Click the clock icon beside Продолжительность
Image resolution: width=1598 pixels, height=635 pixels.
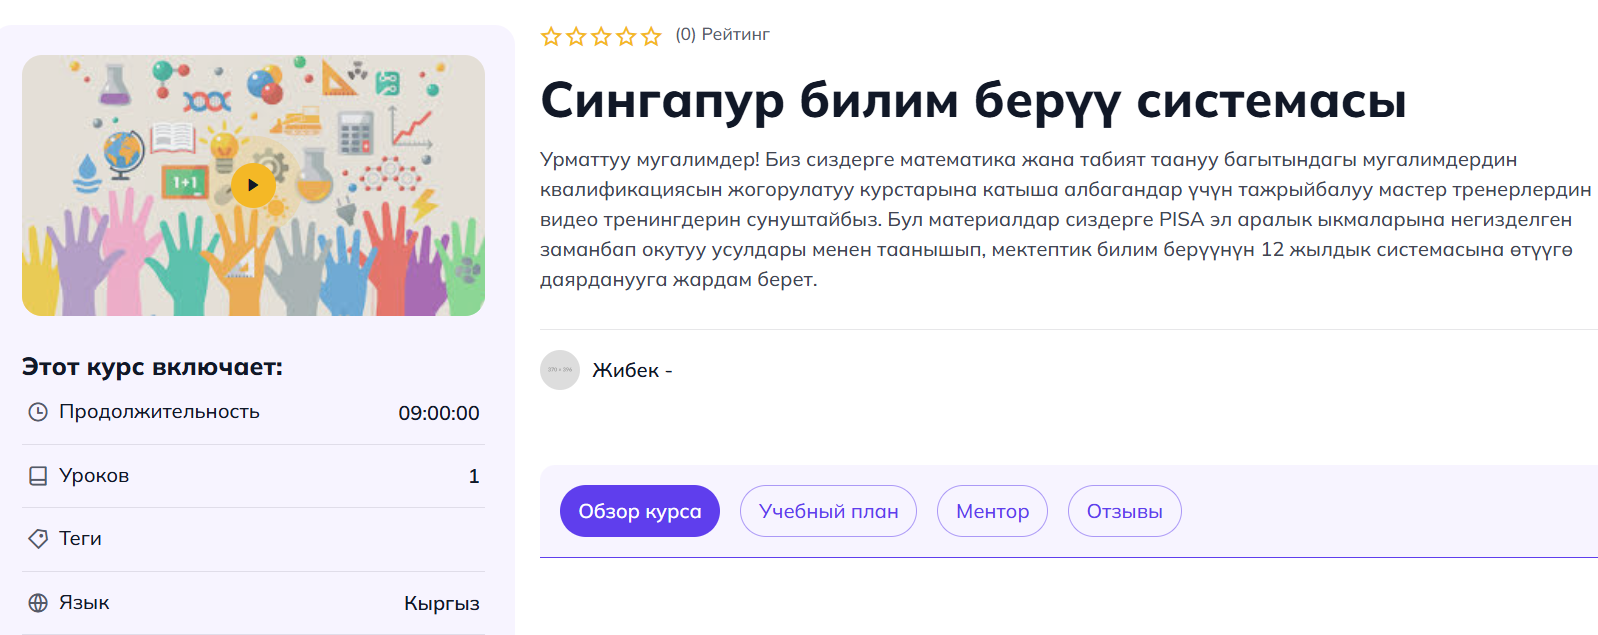coord(38,412)
